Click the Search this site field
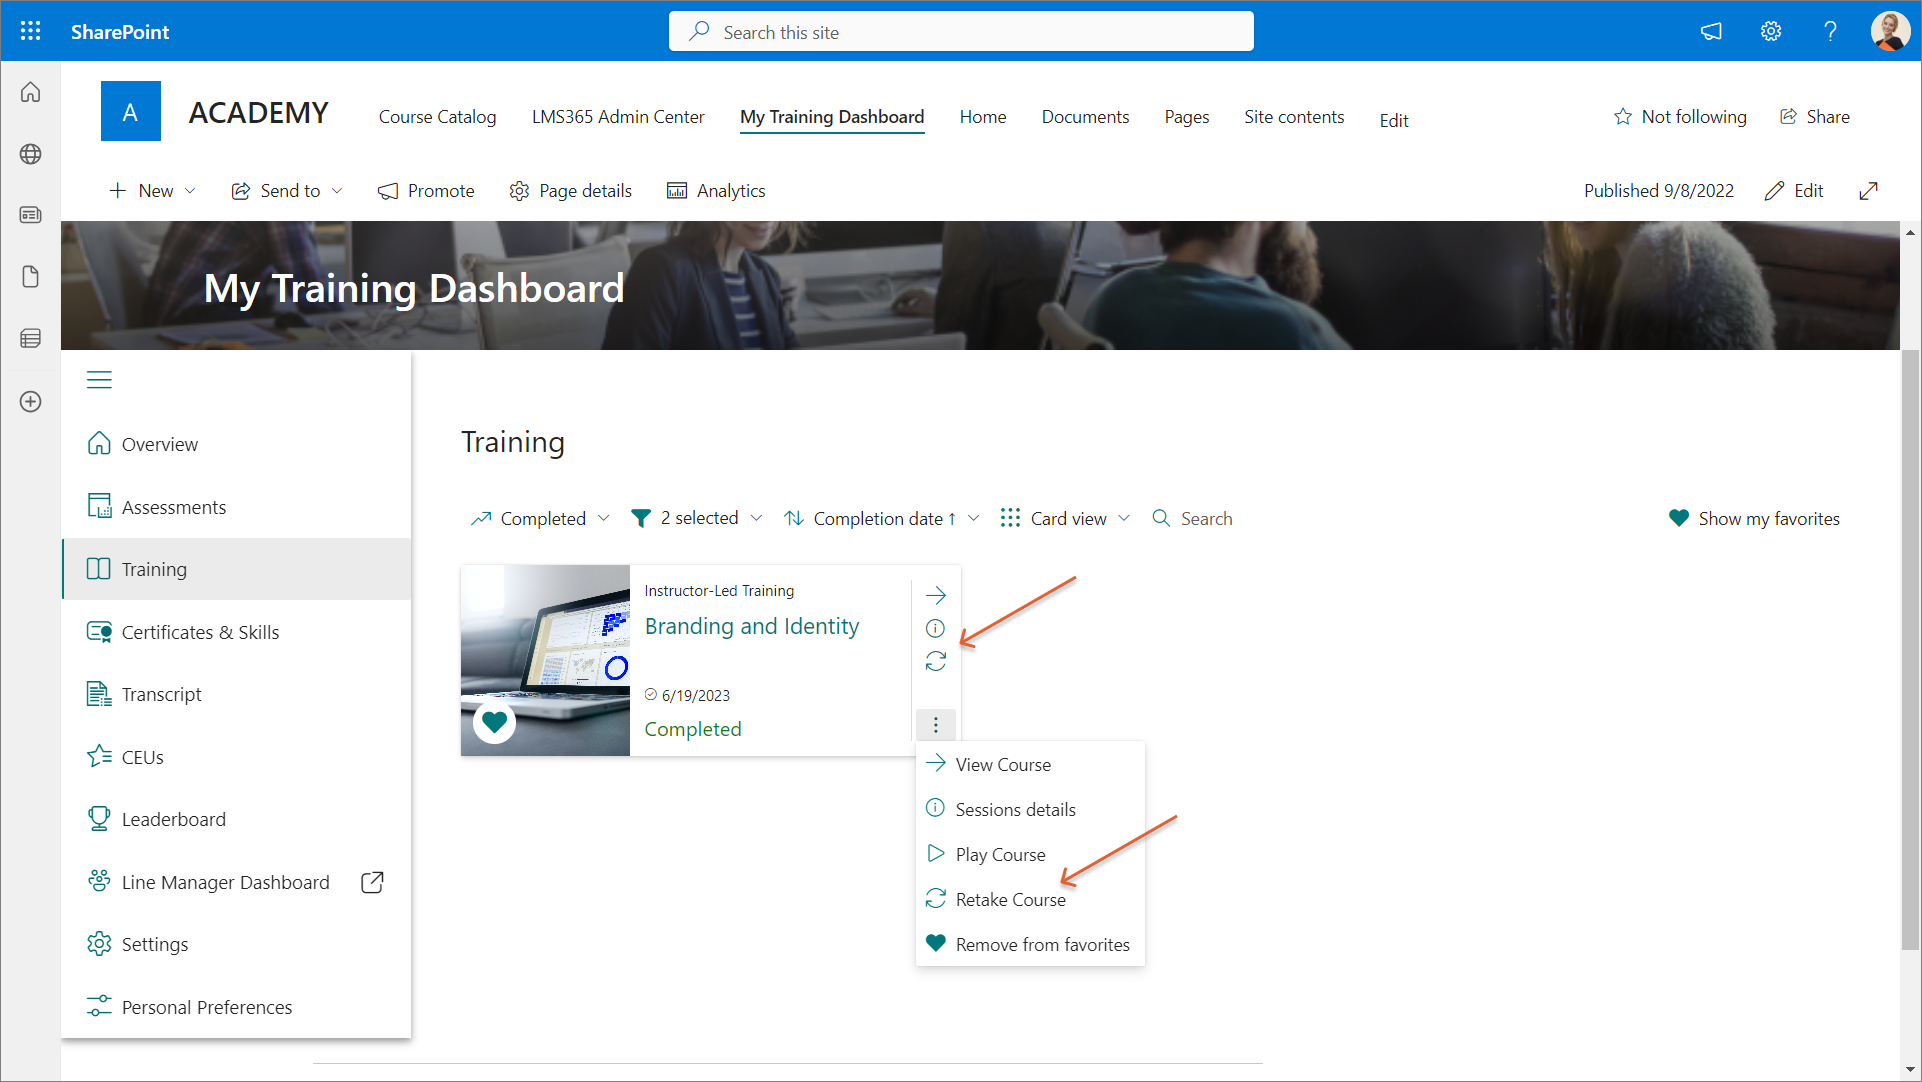The image size is (1922, 1082). point(960,32)
